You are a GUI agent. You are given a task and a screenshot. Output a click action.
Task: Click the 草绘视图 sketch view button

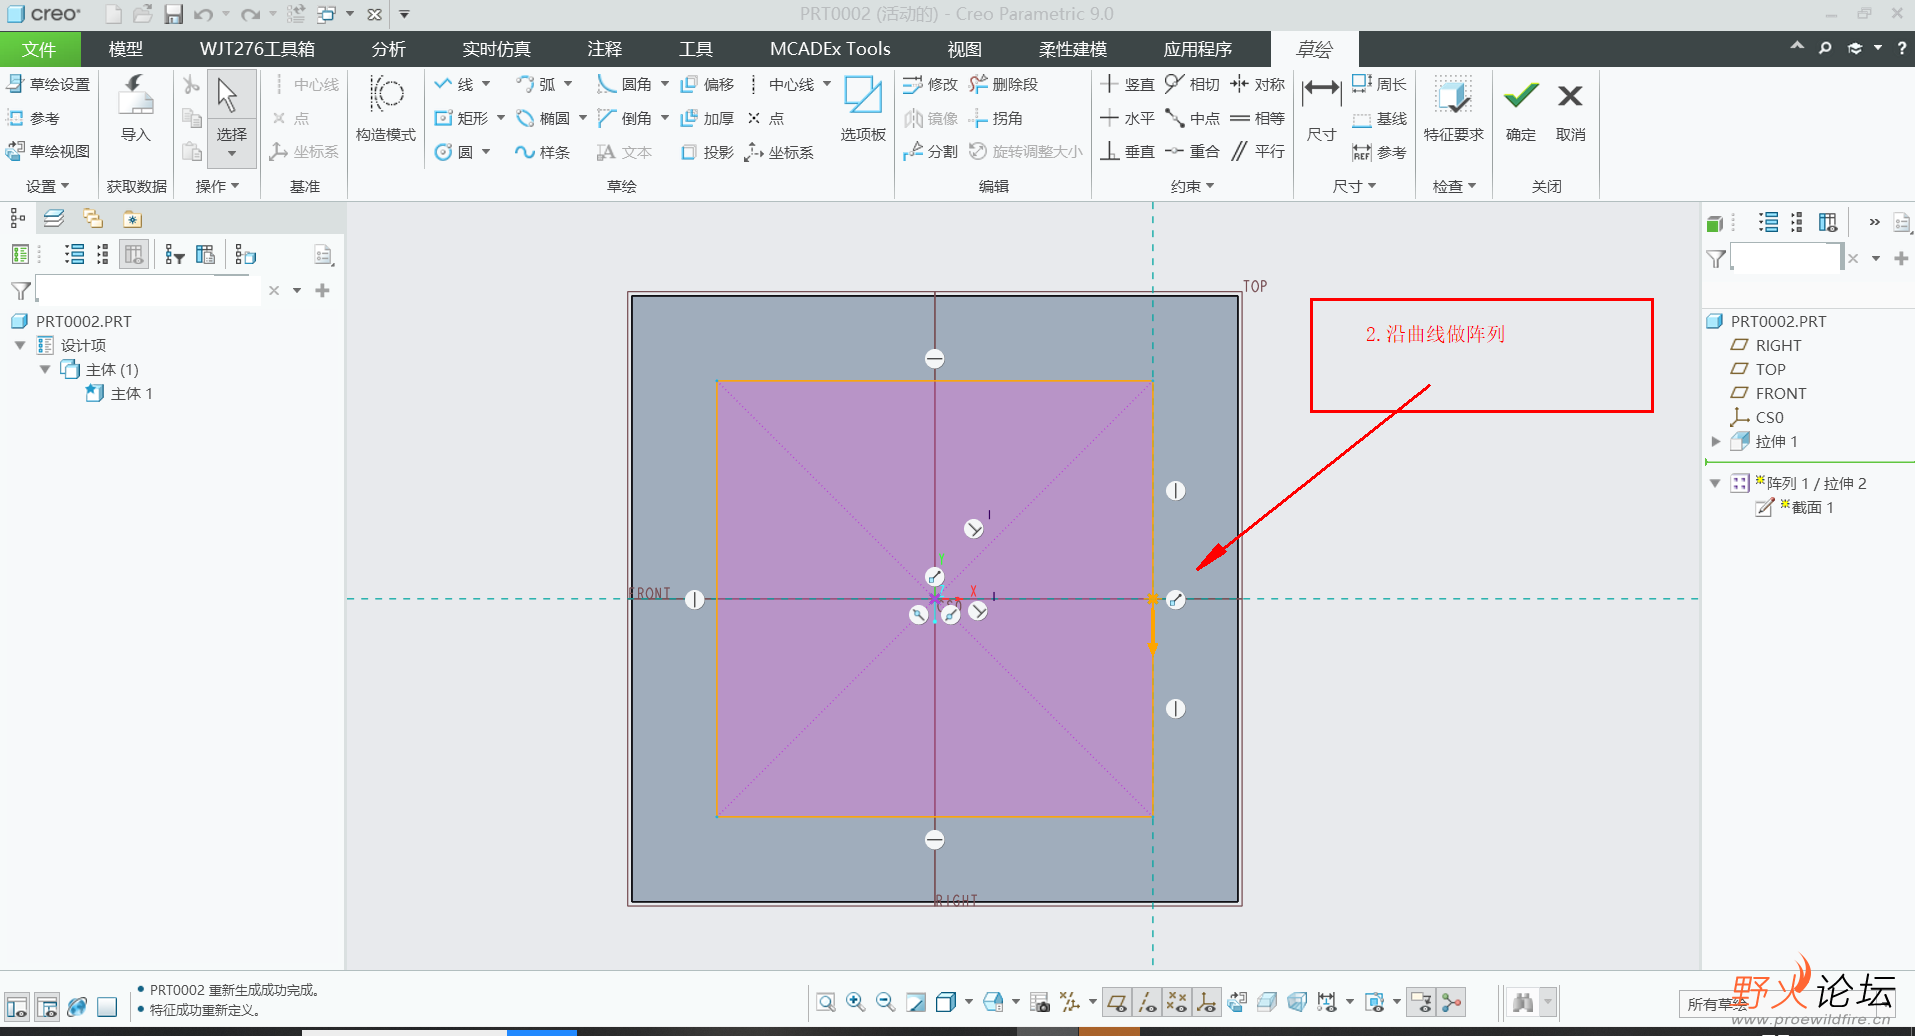pos(48,152)
